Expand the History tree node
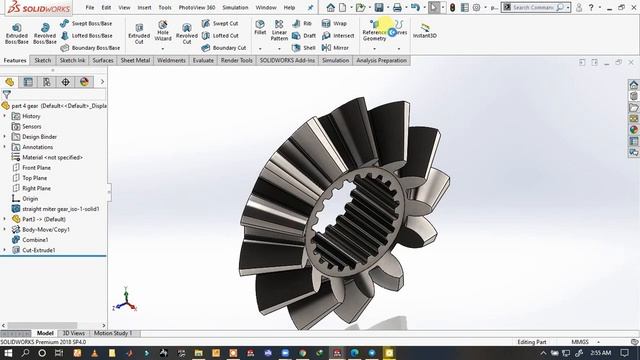This screenshot has height=360, width=640. pyautogui.click(x=5, y=116)
